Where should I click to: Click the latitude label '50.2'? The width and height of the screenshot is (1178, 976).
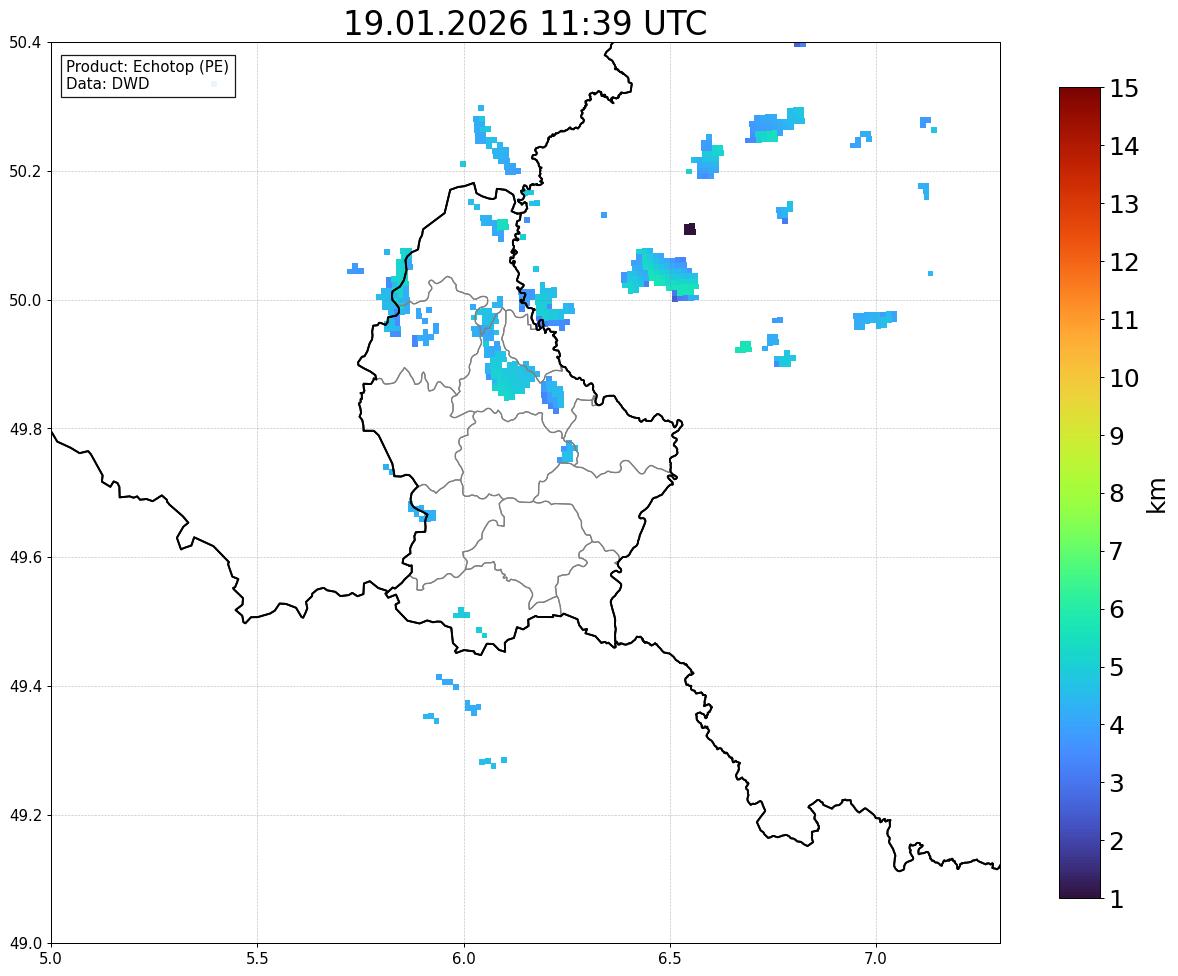coord(25,171)
